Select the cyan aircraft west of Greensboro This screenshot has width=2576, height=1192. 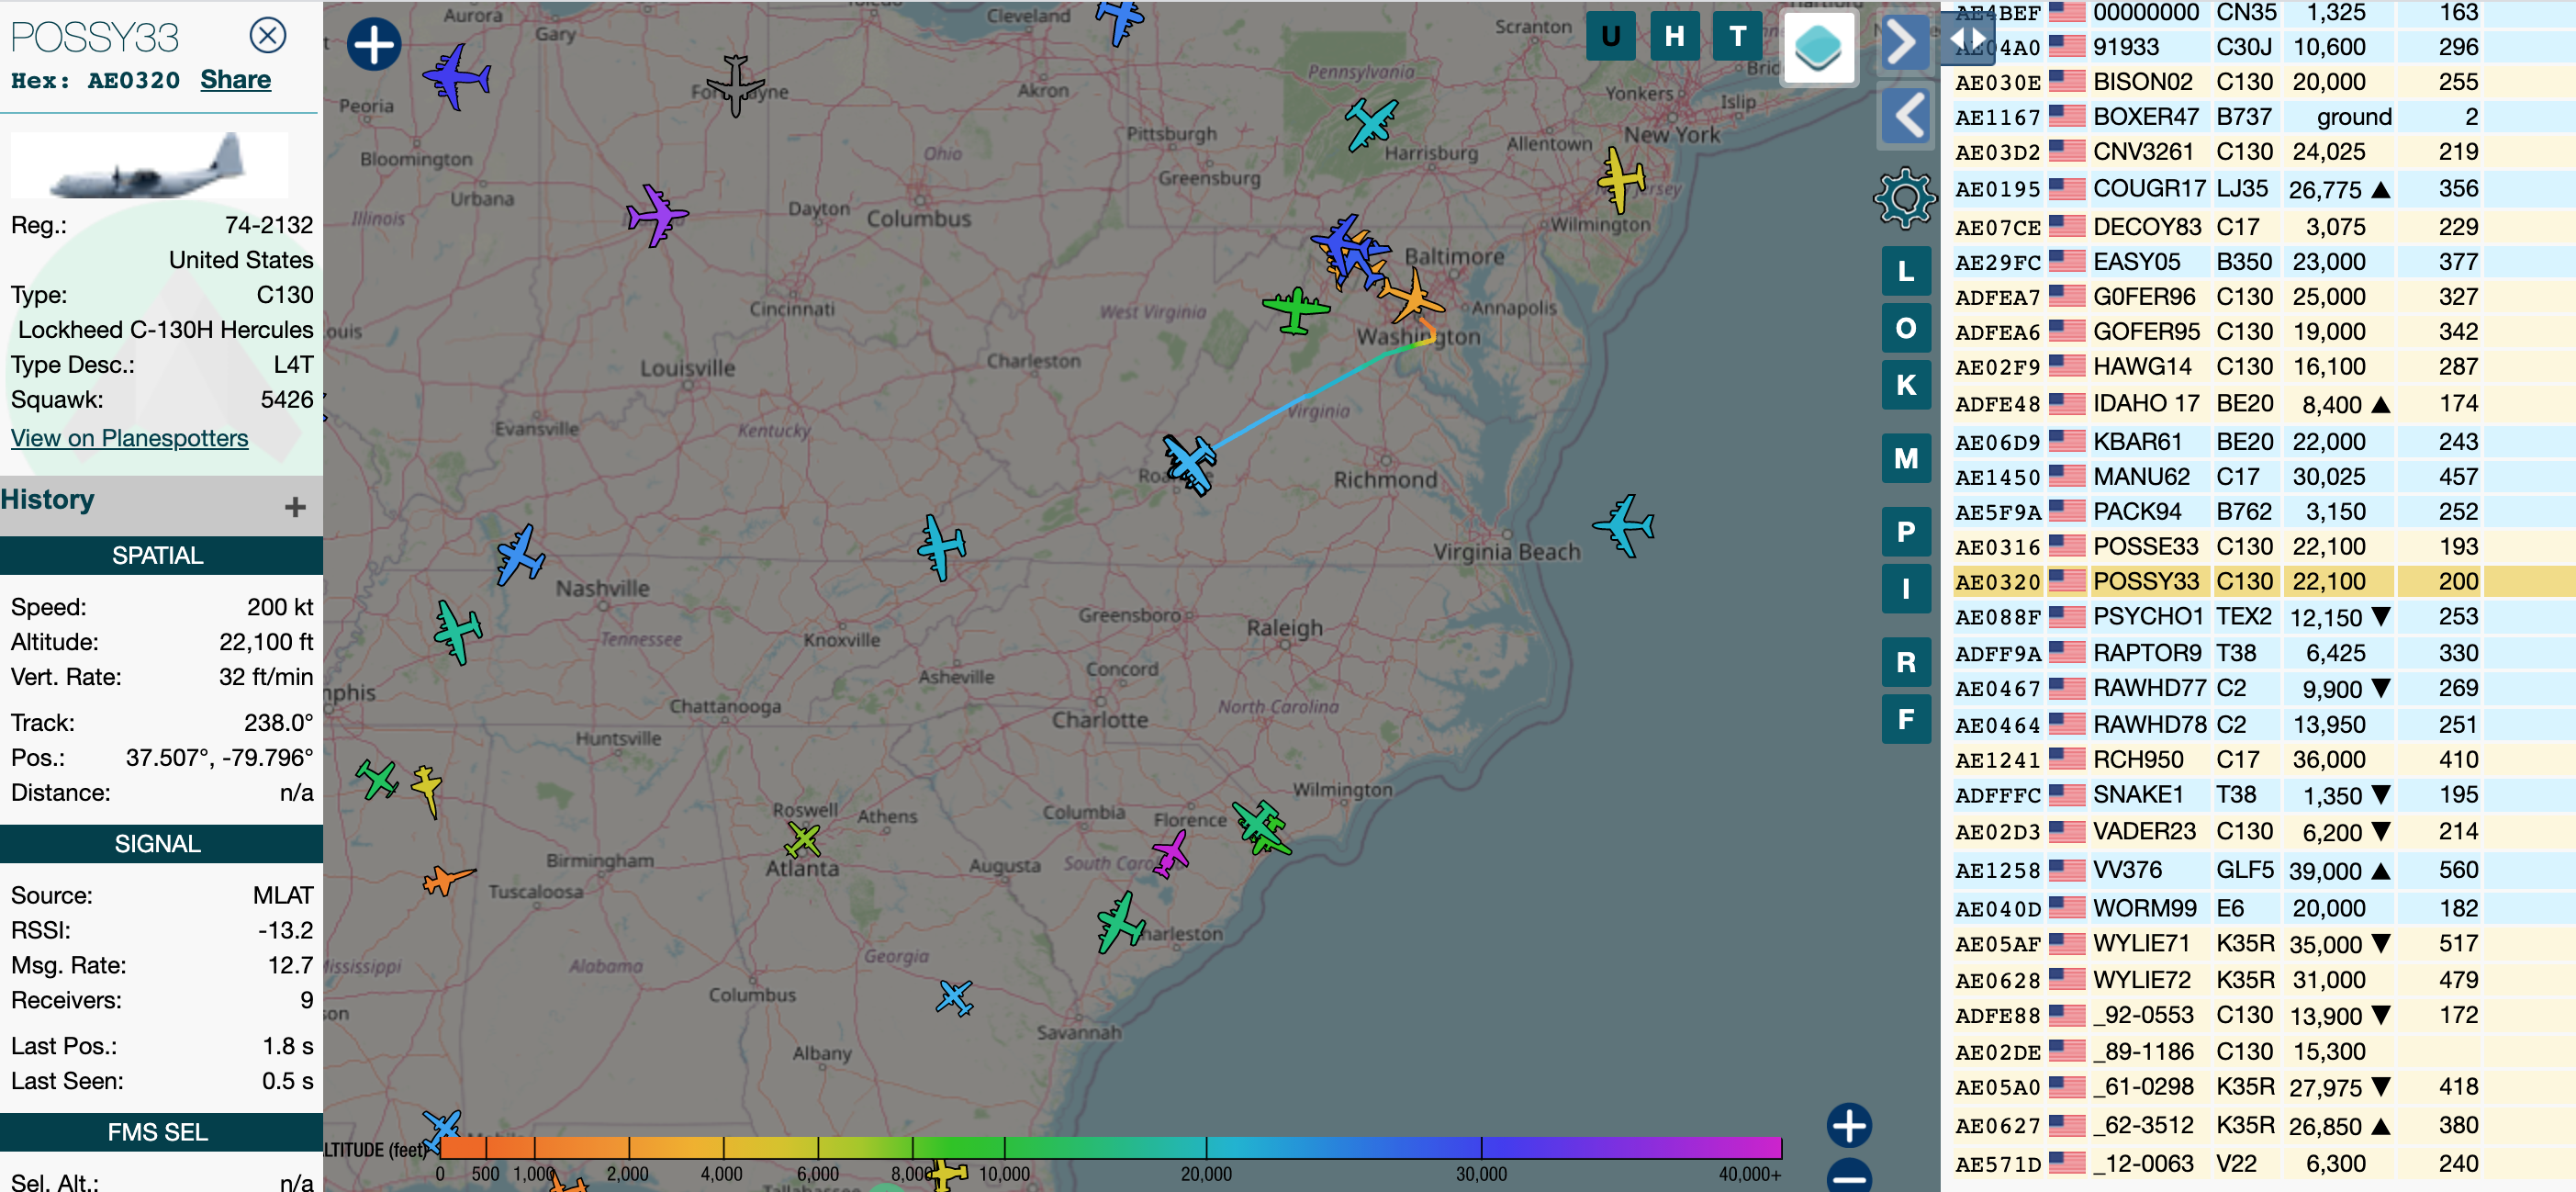click(941, 547)
